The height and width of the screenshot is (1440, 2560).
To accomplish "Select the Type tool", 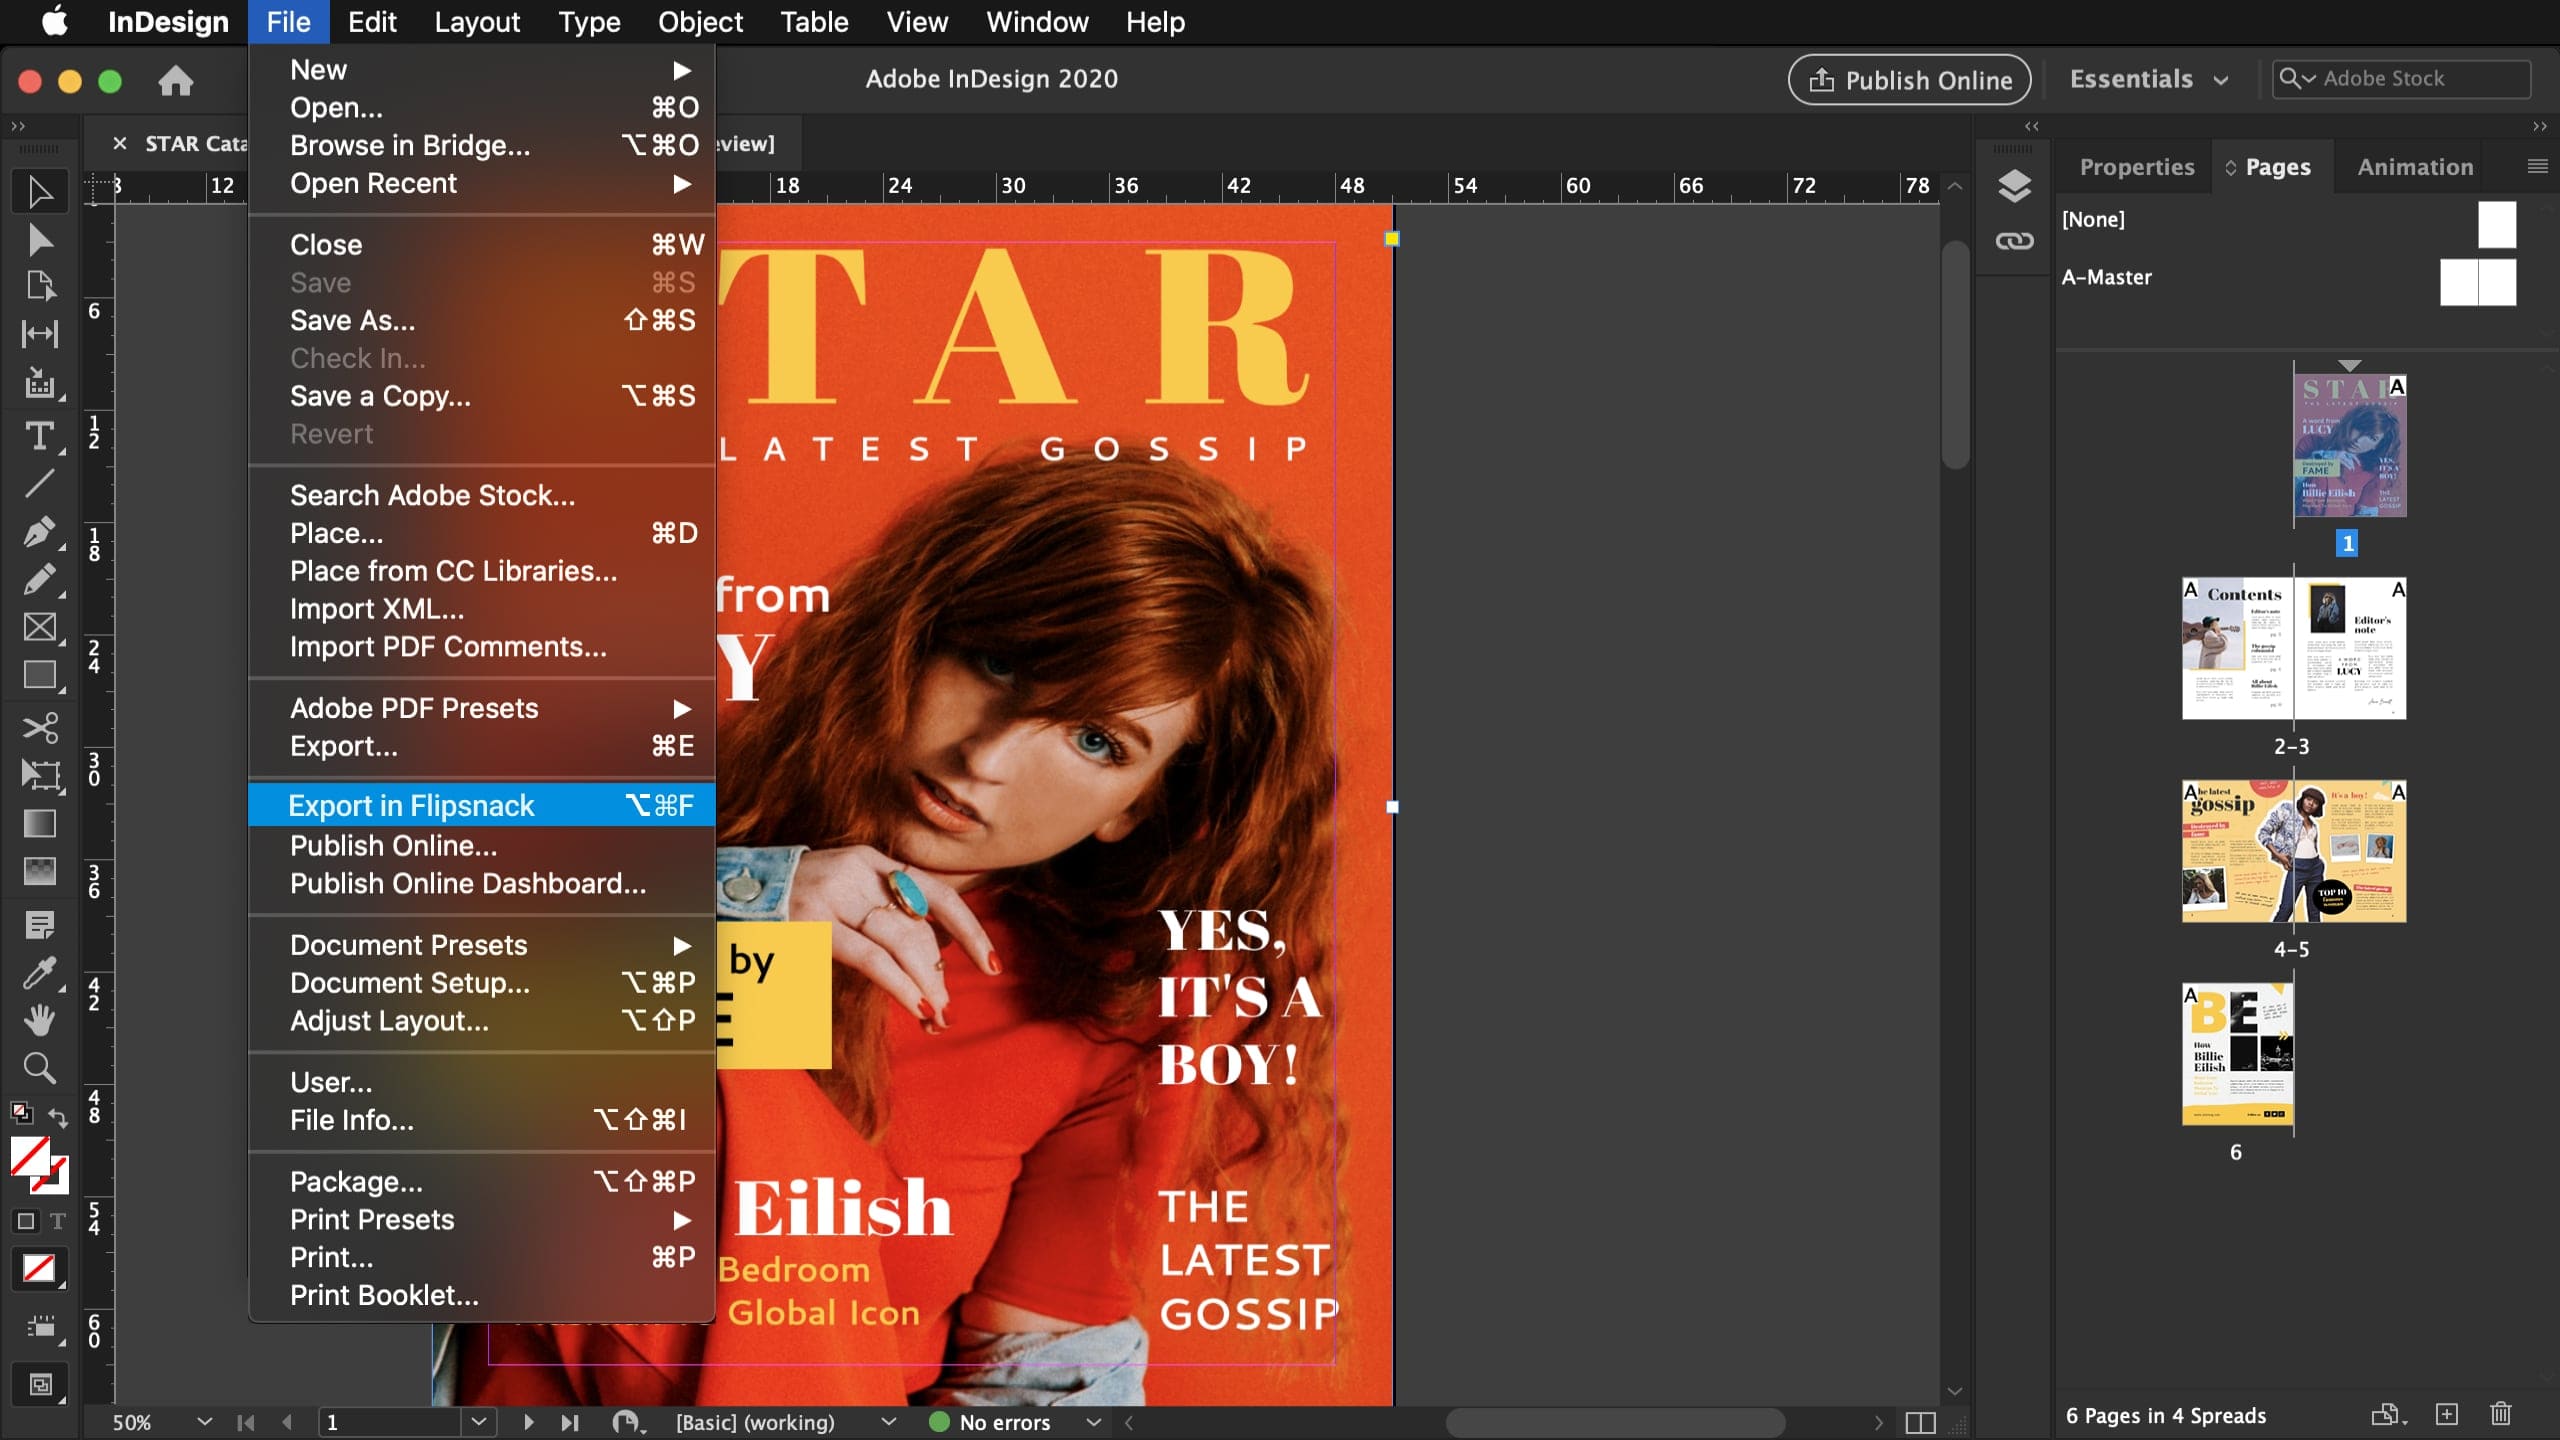I will click(40, 435).
